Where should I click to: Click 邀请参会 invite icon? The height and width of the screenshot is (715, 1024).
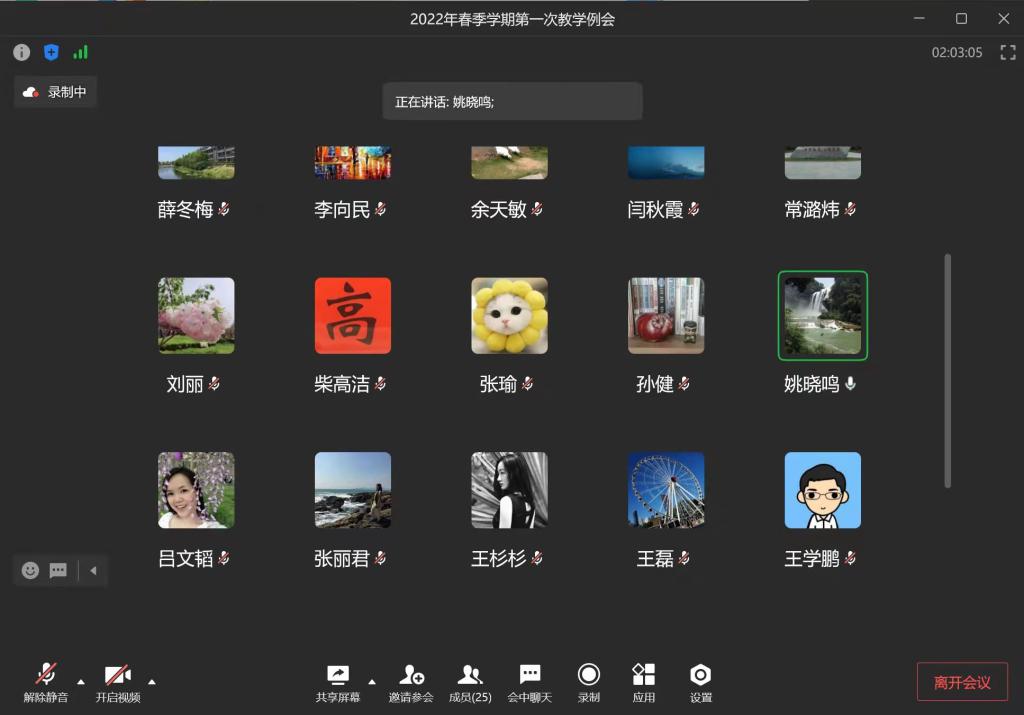411,682
